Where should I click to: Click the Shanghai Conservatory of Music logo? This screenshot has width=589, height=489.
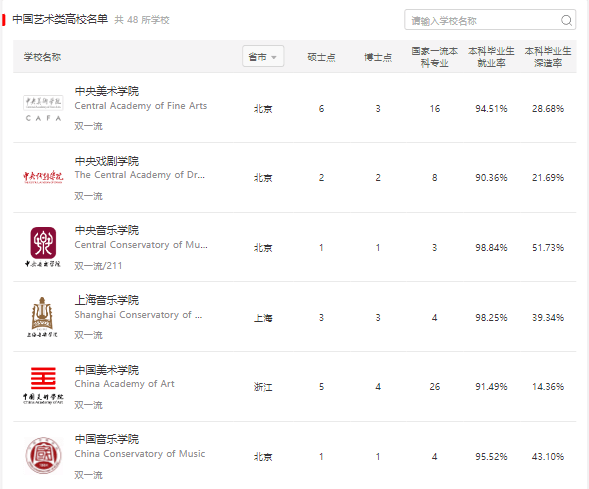click(42, 317)
